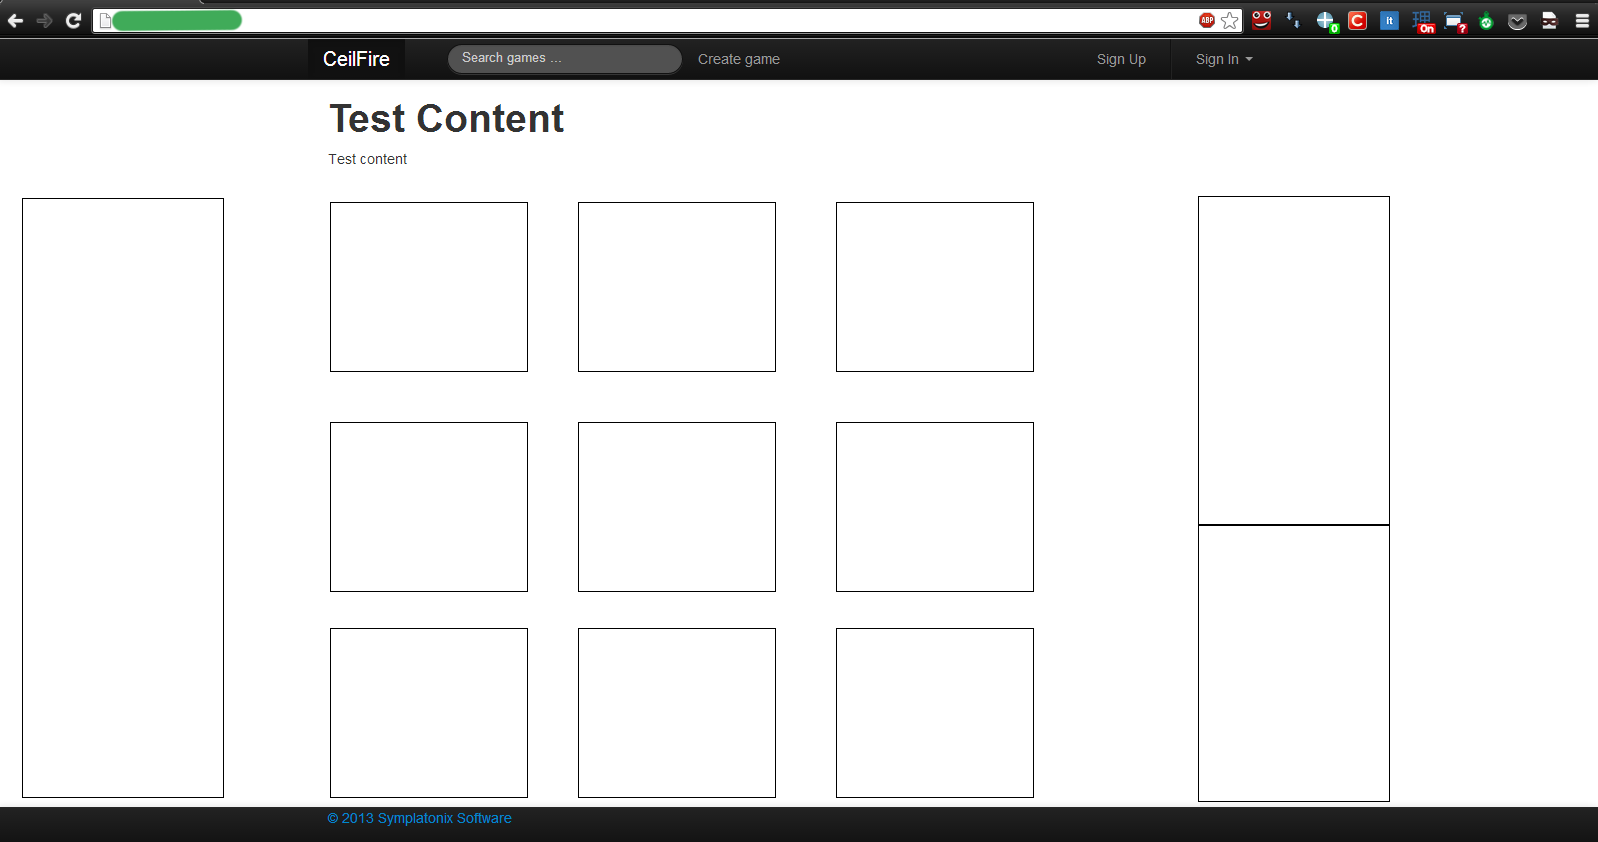Click the browser back arrow
The width and height of the screenshot is (1598, 842).
click(x=15, y=20)
